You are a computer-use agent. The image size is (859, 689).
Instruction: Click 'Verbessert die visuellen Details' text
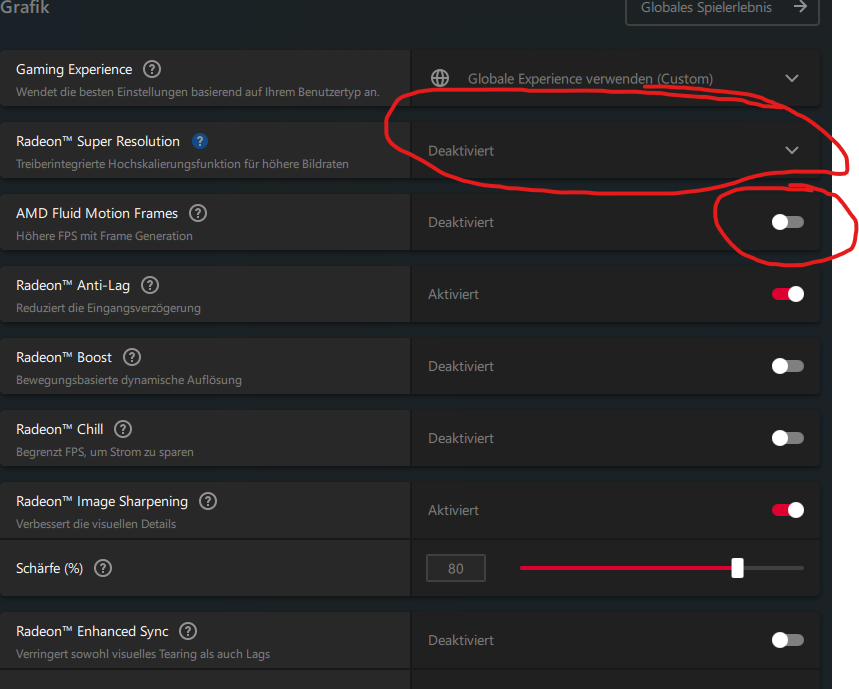[x=96, y=524]
